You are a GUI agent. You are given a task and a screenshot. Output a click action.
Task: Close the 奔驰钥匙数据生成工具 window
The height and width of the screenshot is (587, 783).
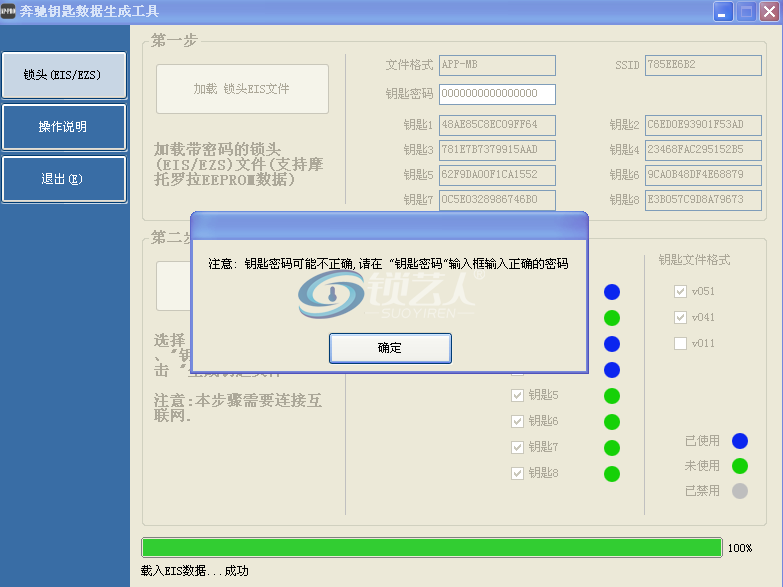(769, 11)
